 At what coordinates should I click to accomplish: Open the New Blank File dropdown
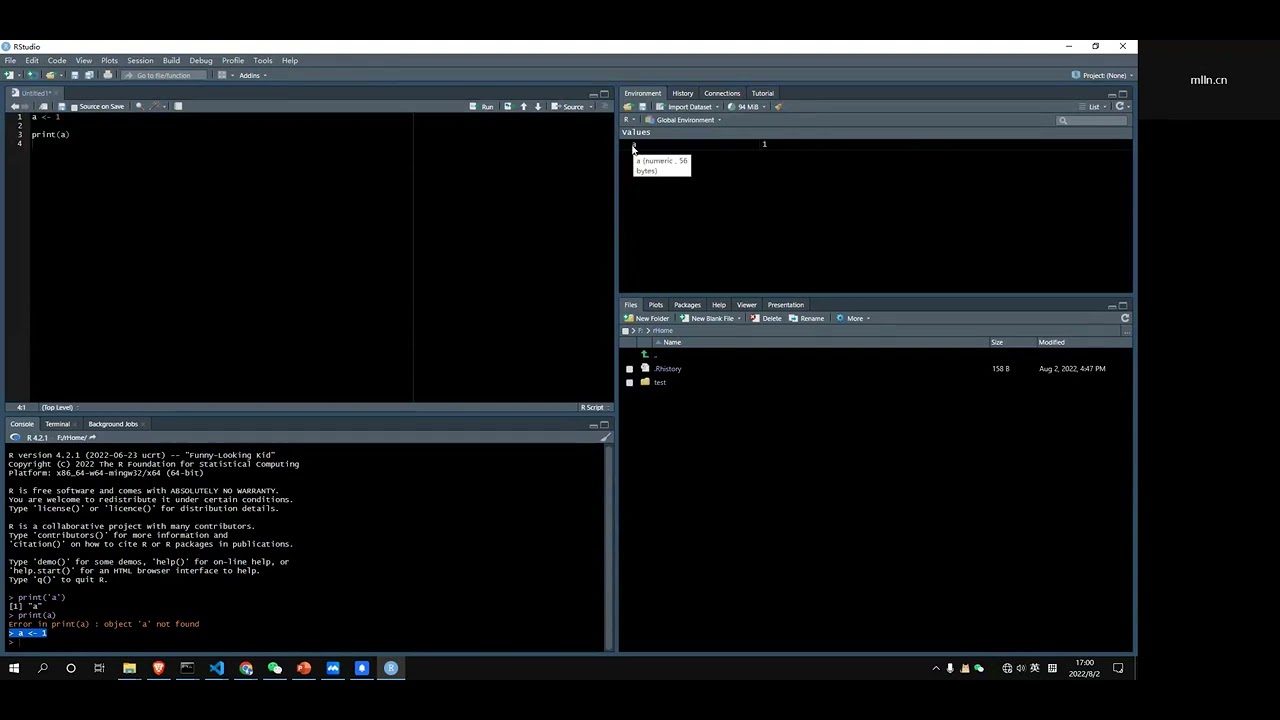(710, 318)
